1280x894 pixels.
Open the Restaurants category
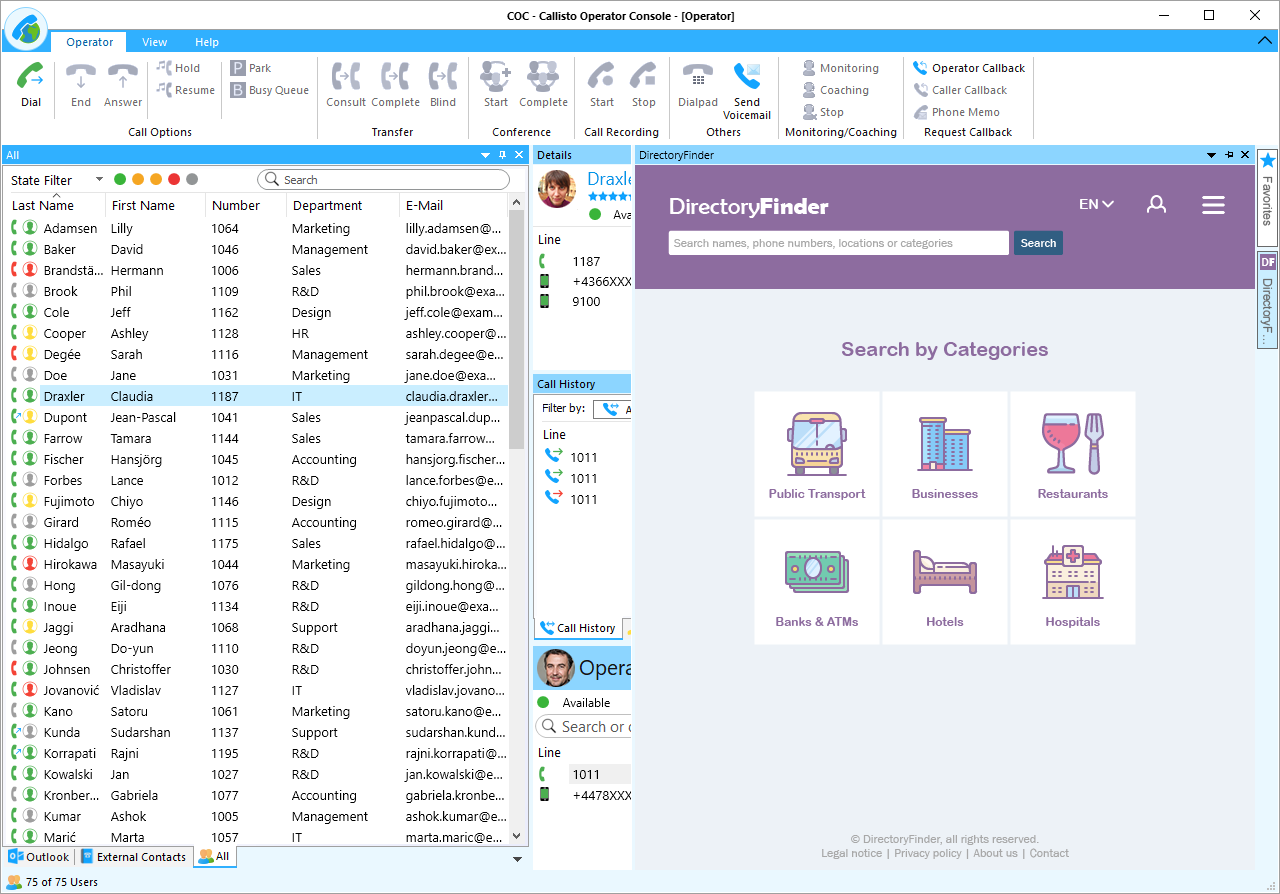(1073, 454)
